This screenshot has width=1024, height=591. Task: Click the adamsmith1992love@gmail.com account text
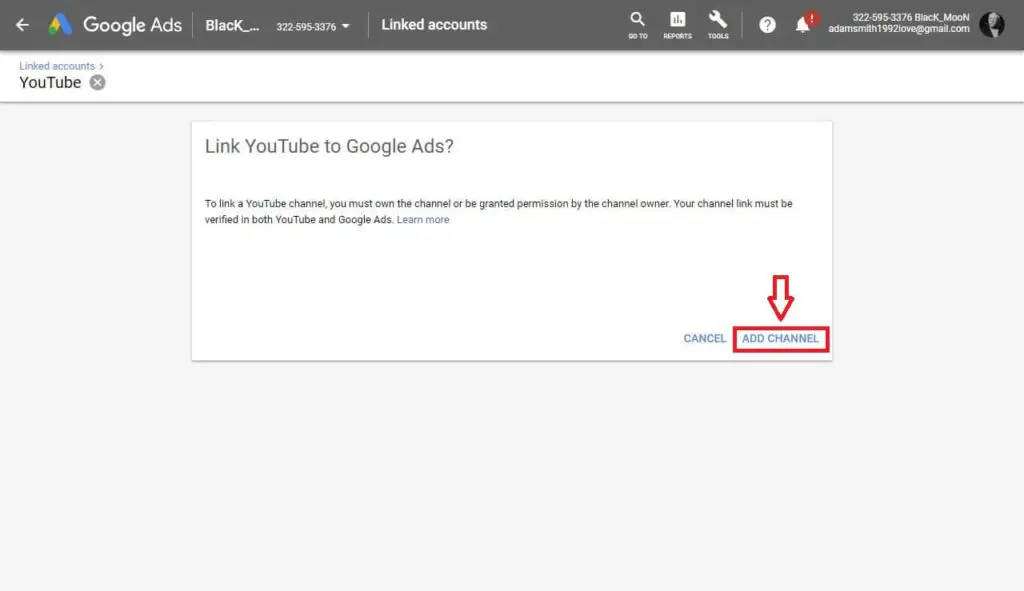coord(899,29)
